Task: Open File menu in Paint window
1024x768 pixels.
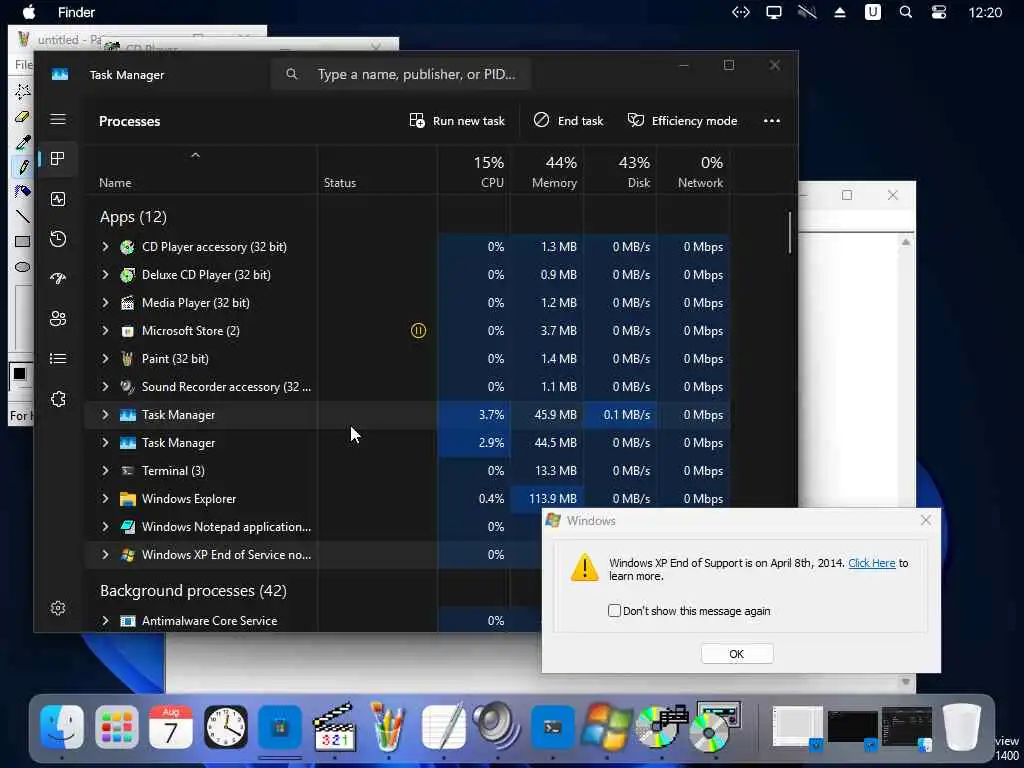Action: [23, 64]
